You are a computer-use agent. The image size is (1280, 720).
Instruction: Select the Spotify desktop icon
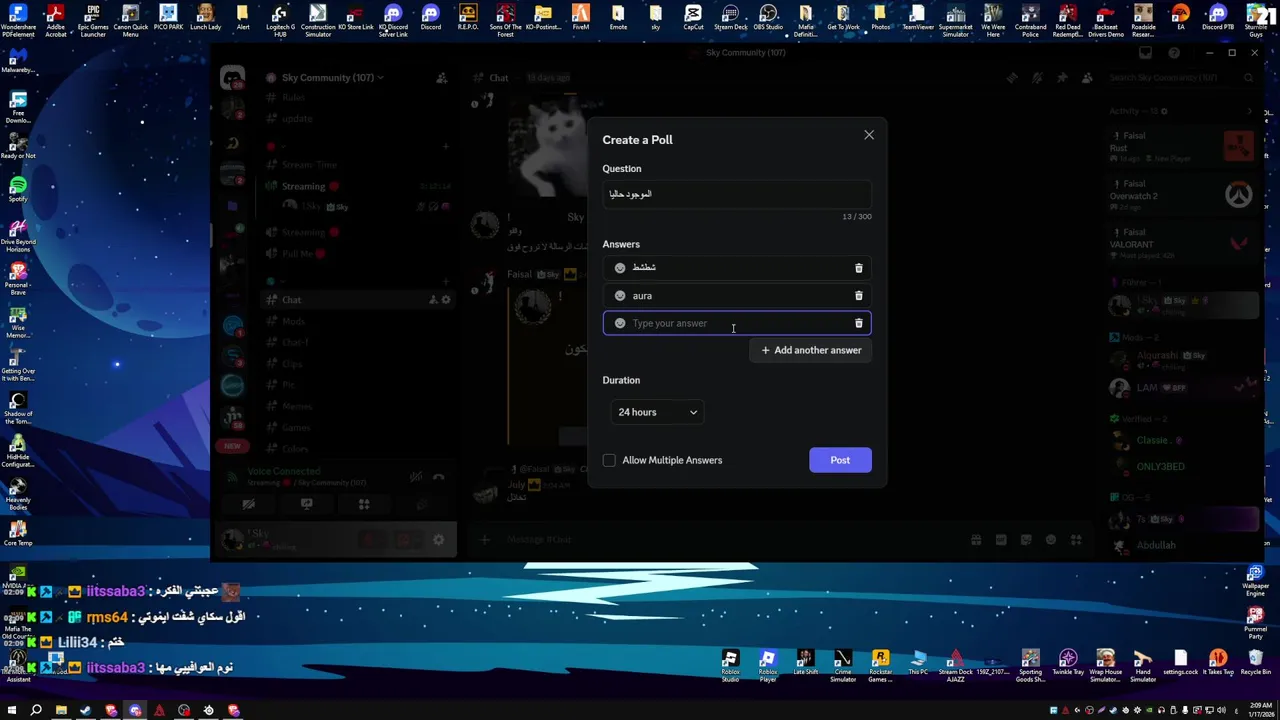17,190
